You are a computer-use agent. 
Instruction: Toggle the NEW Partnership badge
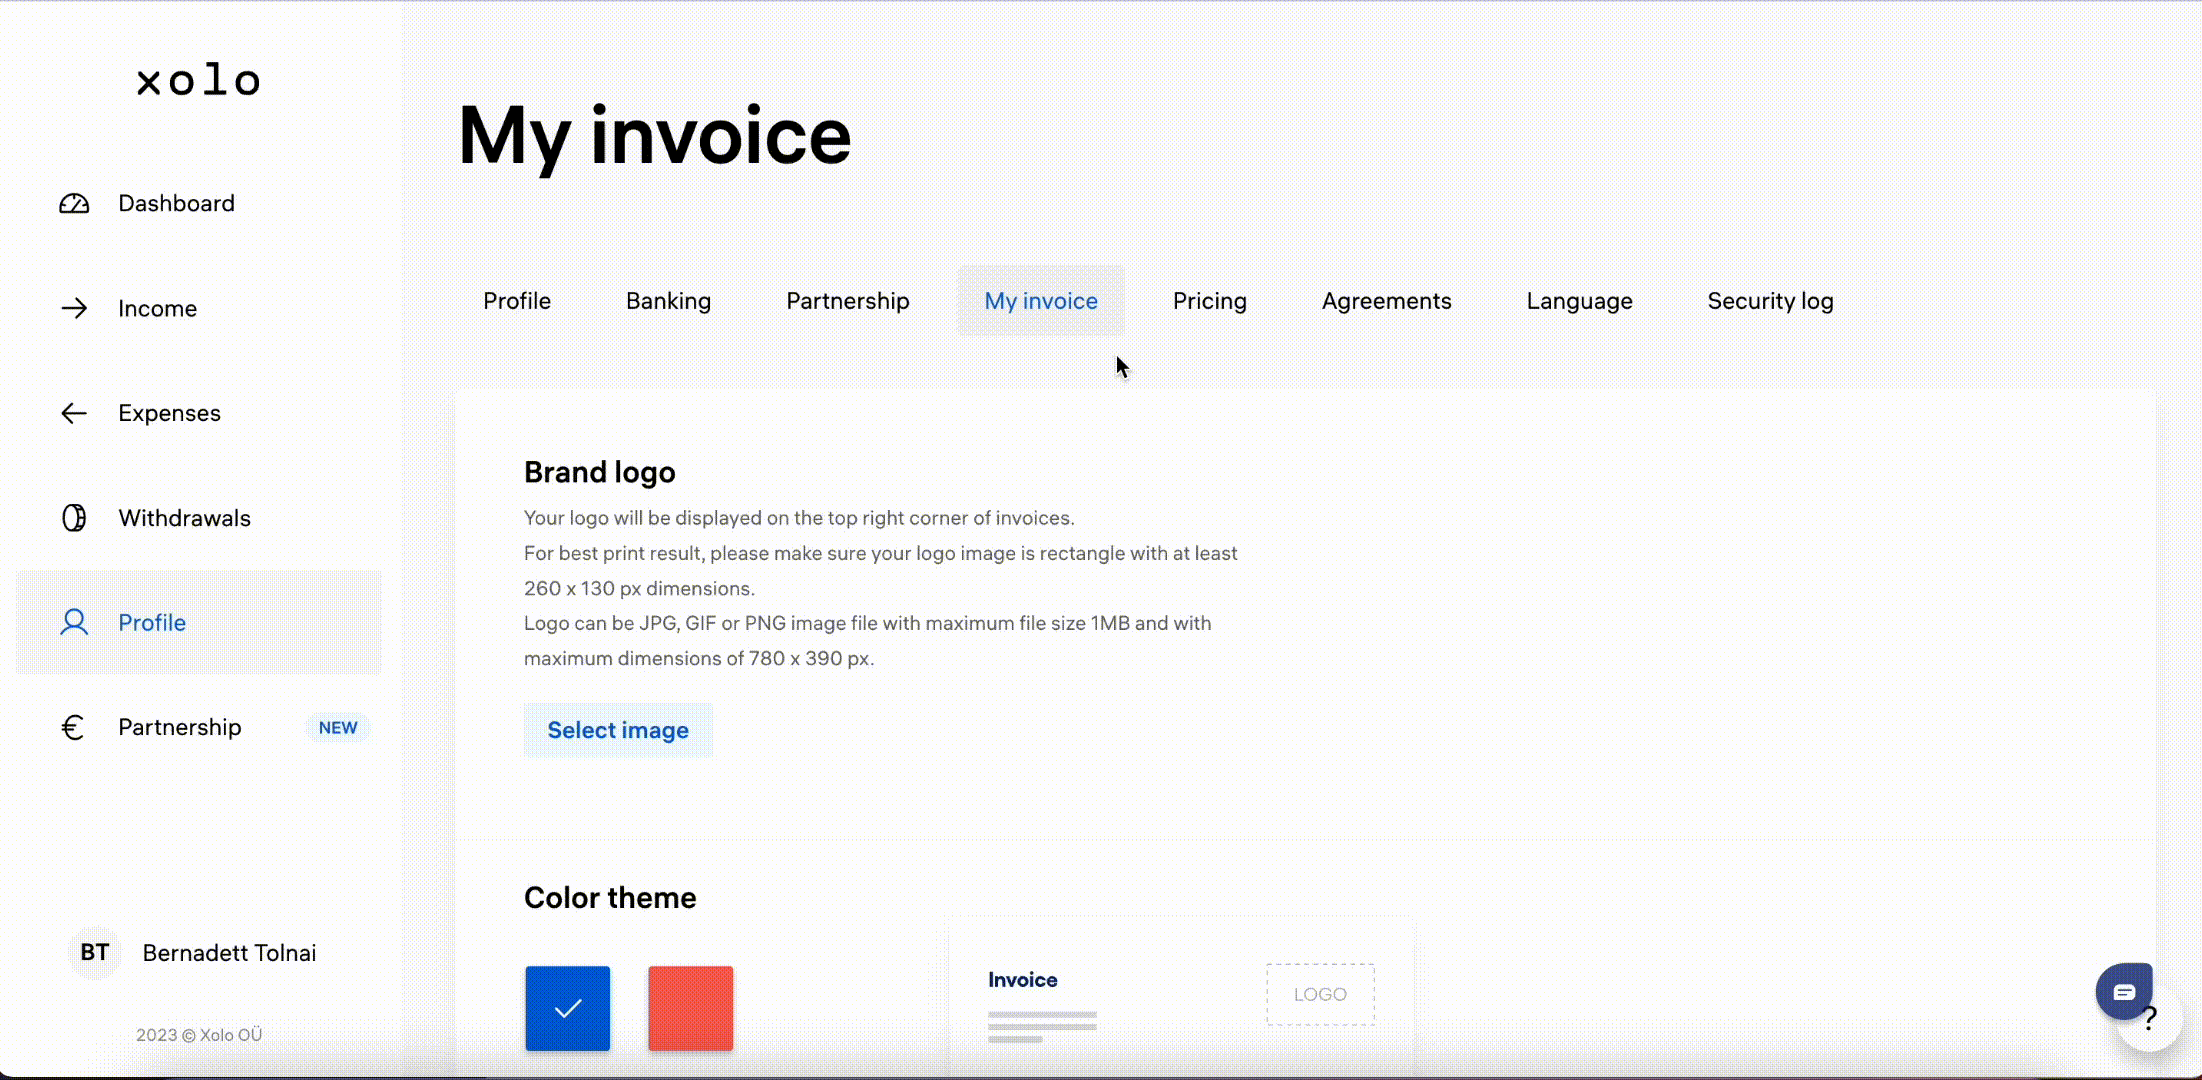337,726
